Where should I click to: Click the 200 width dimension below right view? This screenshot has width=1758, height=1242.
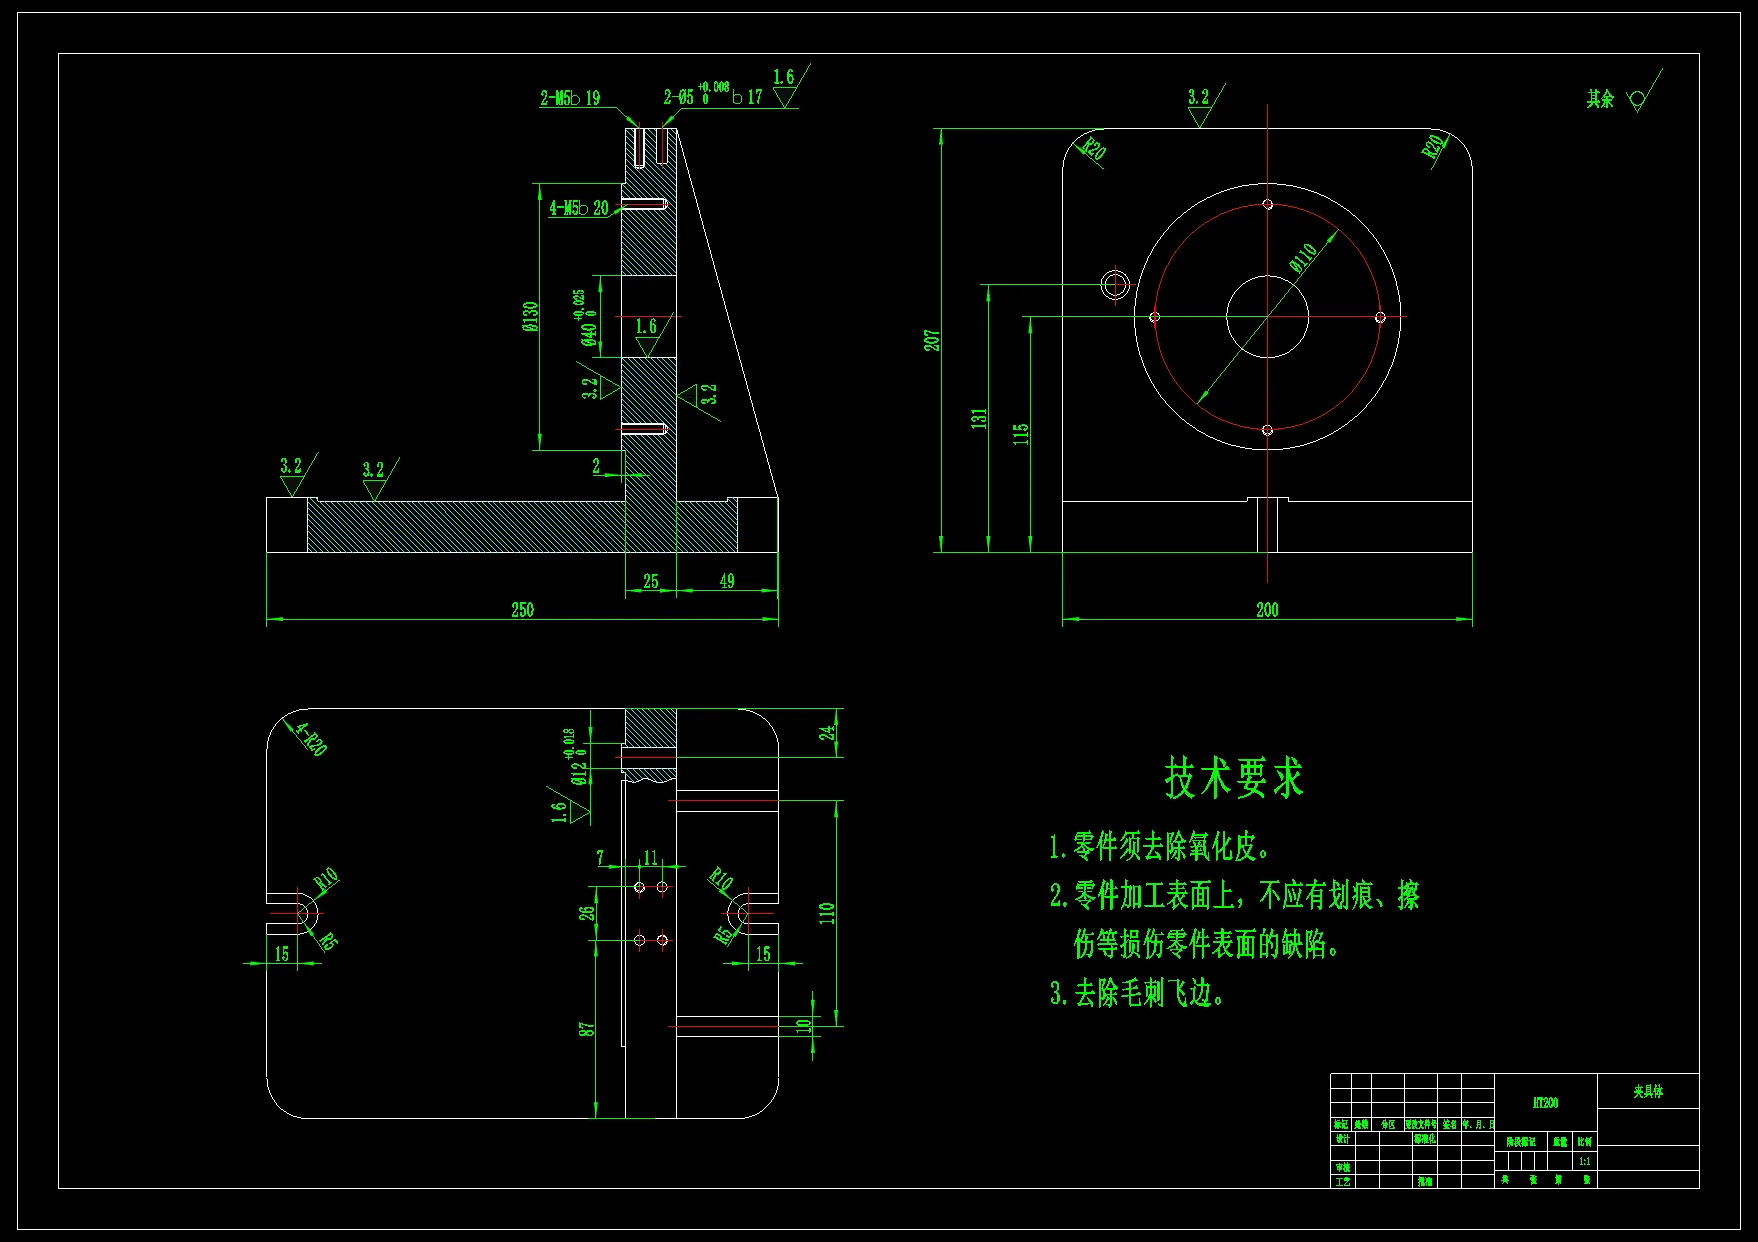pyautogui.click(x=1267, y=610)
